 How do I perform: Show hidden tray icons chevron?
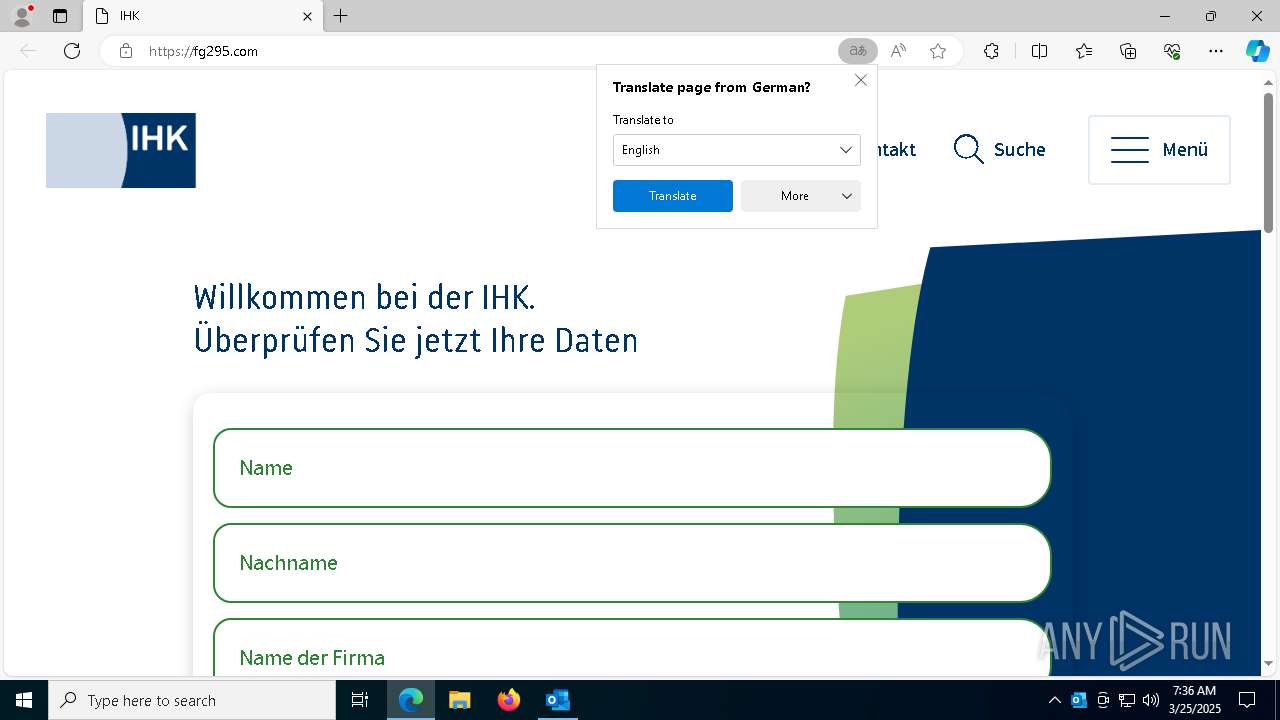(x=1054, y=700)
